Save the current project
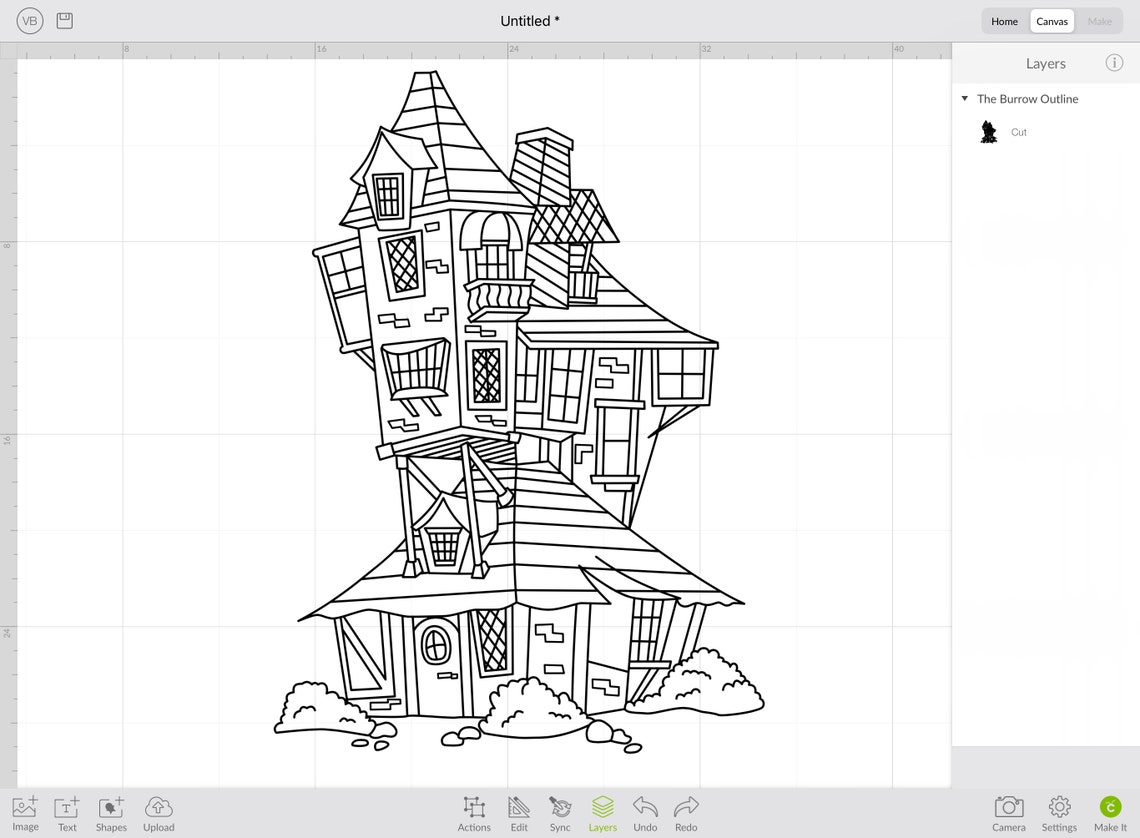The height and width of the screenshot is (838, 1140). [x=64, y=20]
